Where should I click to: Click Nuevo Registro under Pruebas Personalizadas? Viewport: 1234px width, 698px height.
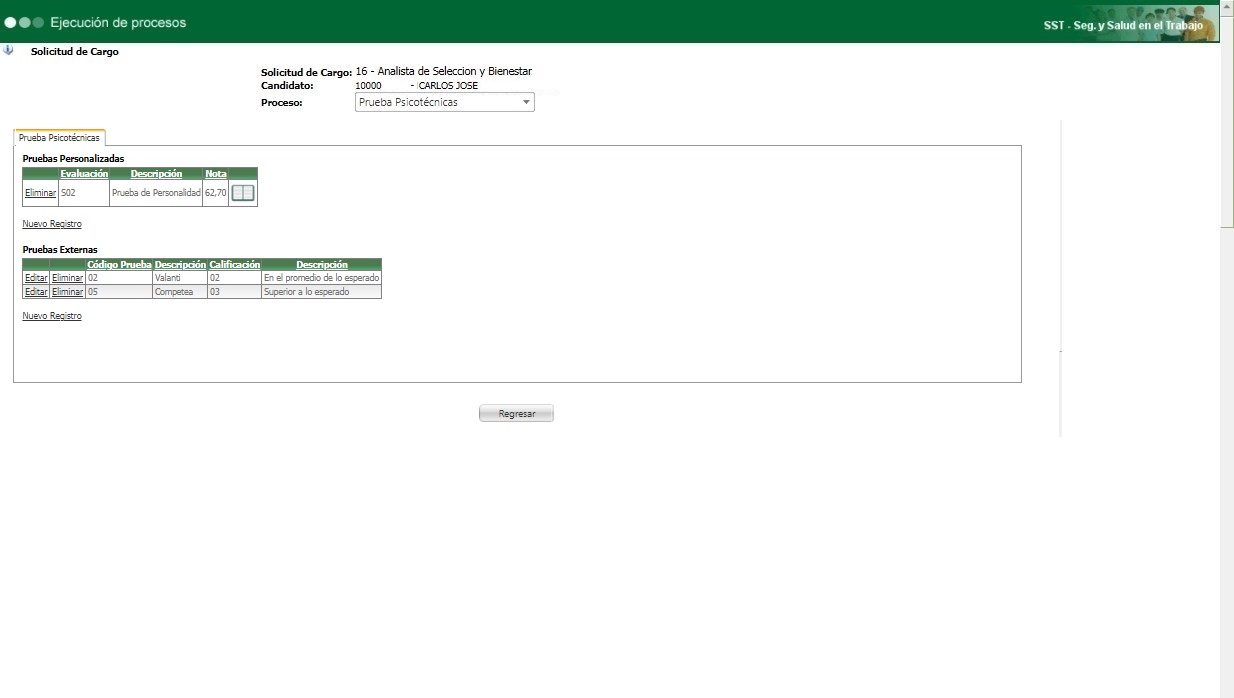(x=52, y=224)
